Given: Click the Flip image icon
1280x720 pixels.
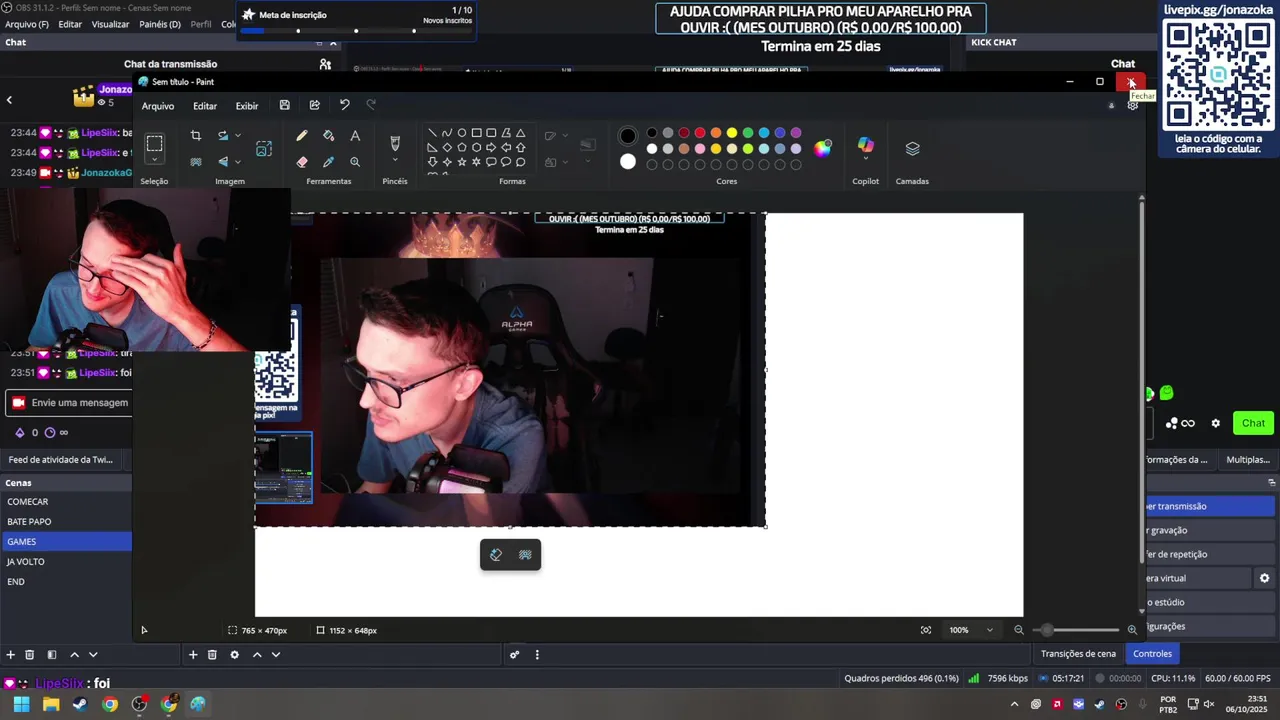Looking at the screenshot, I should [x=223, y=161].
